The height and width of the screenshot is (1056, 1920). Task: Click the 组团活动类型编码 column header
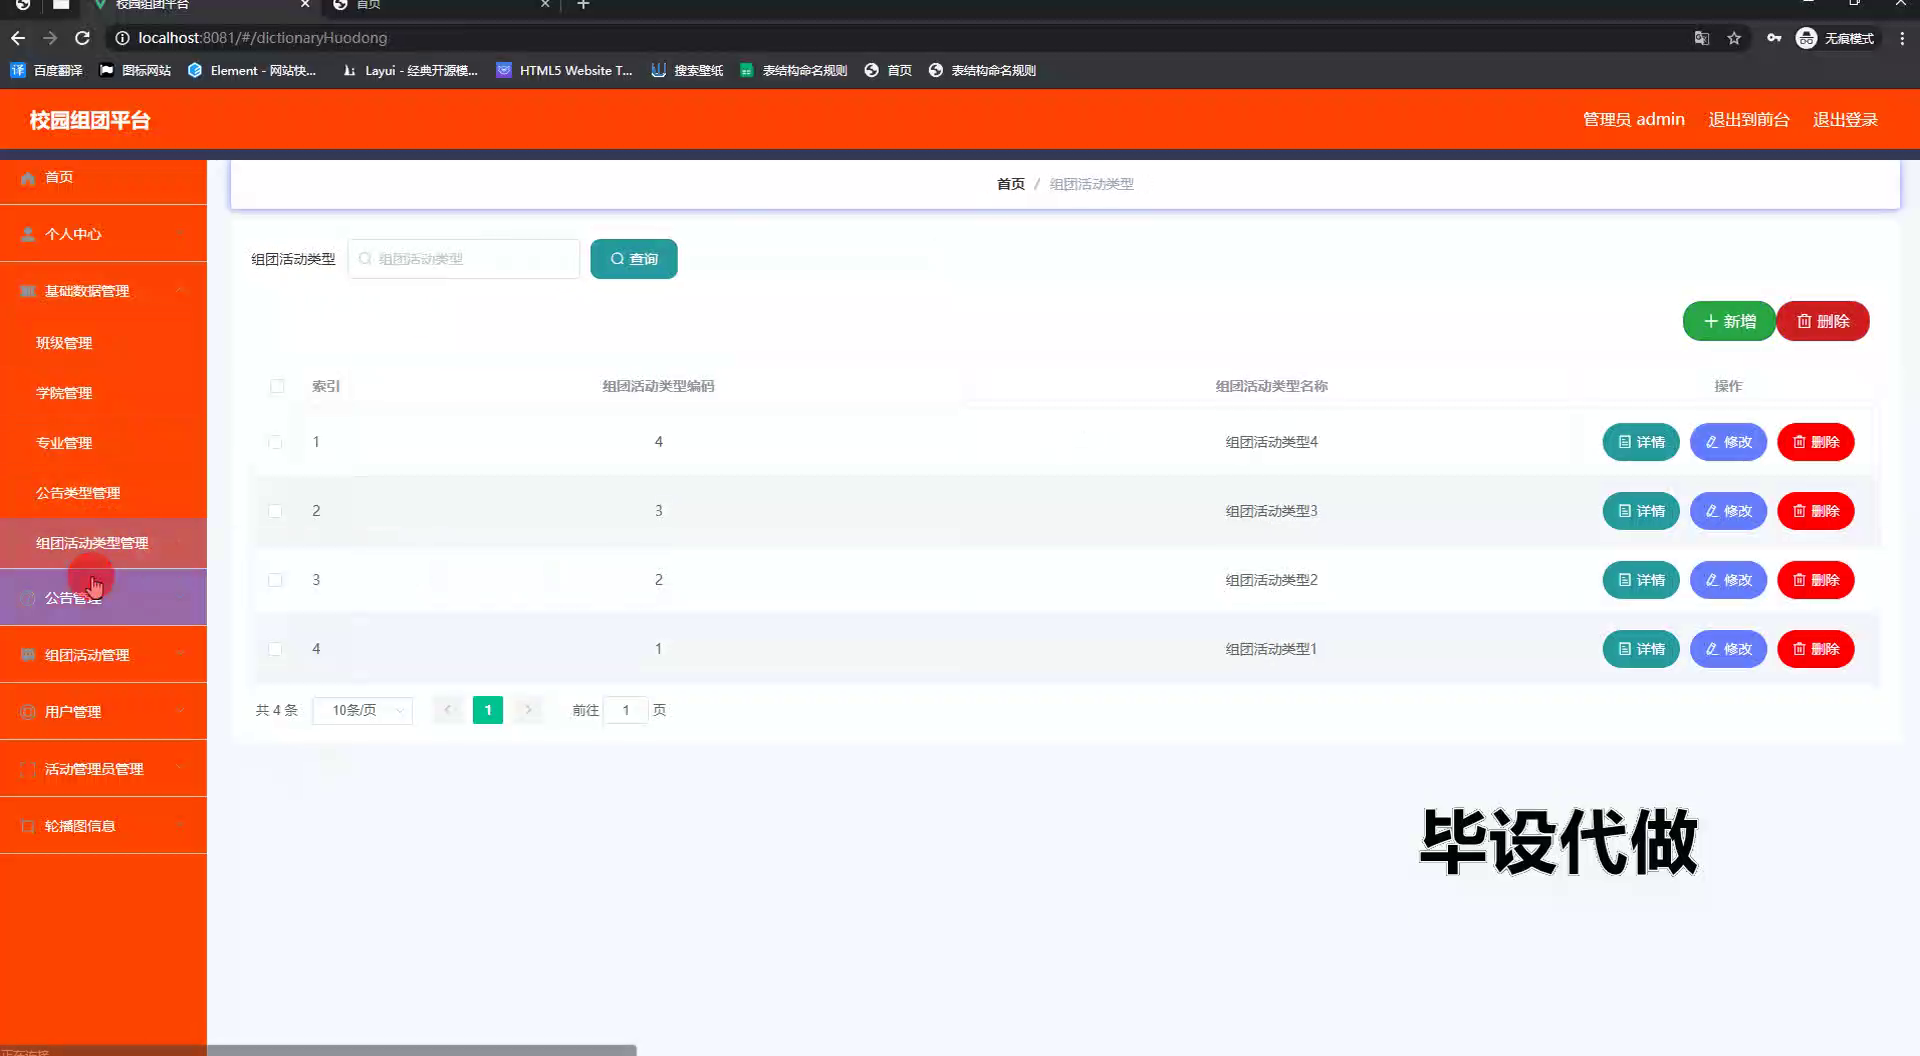pyautogui.click(x=658, y=386)
